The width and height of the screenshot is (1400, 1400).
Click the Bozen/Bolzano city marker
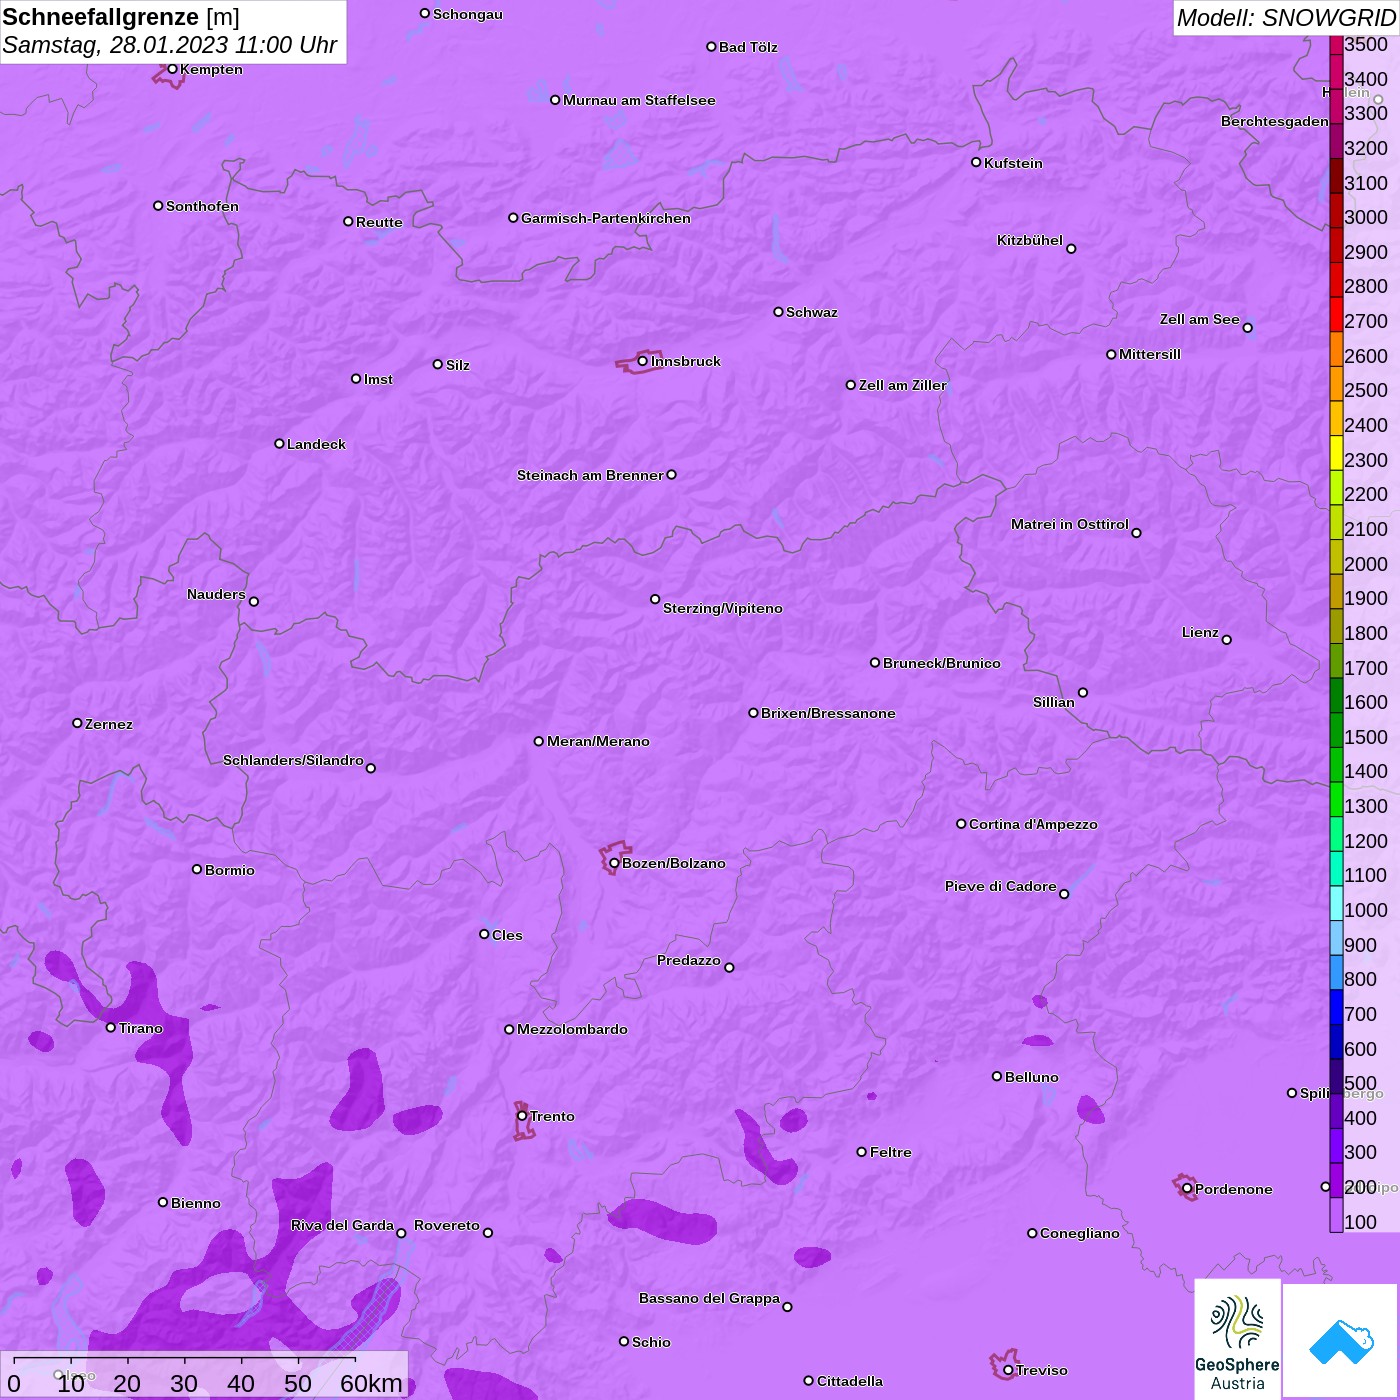pos(614,863)
